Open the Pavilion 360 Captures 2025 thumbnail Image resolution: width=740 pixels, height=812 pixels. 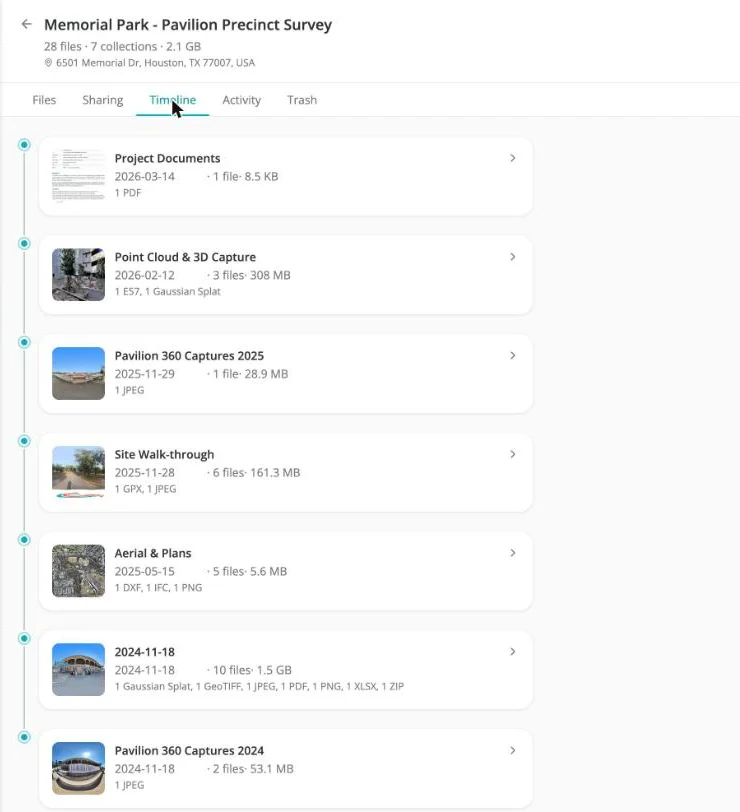click(x=78, y=373)
